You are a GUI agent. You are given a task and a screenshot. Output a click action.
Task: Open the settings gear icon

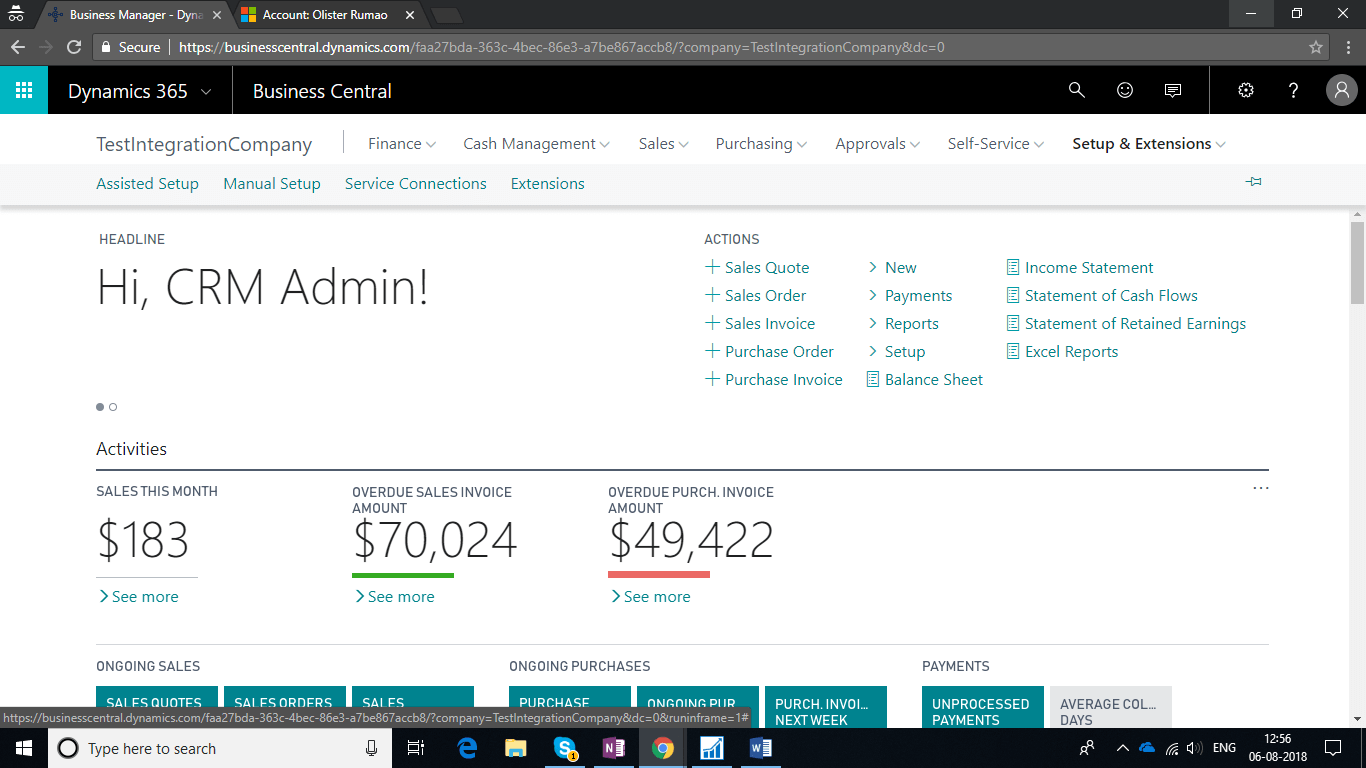tap(1246, 90)
